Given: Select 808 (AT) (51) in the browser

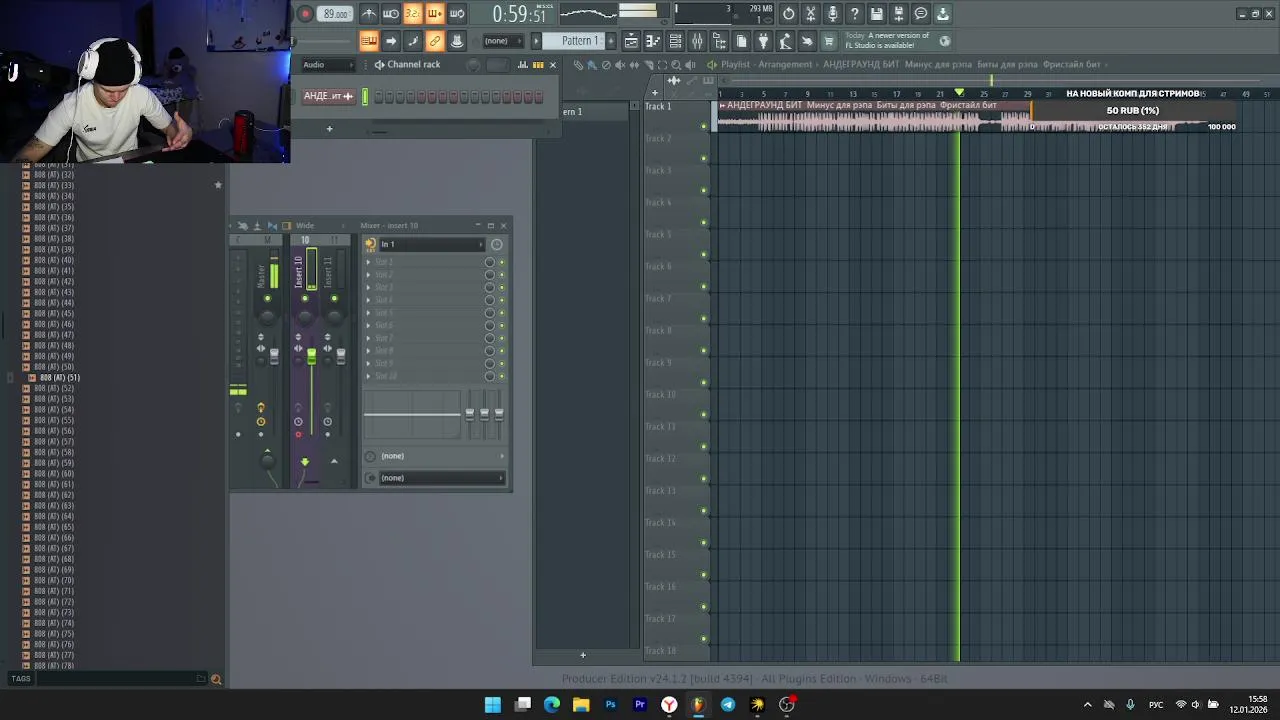Looking at the screenshot, I should click(x=60, y=378).
